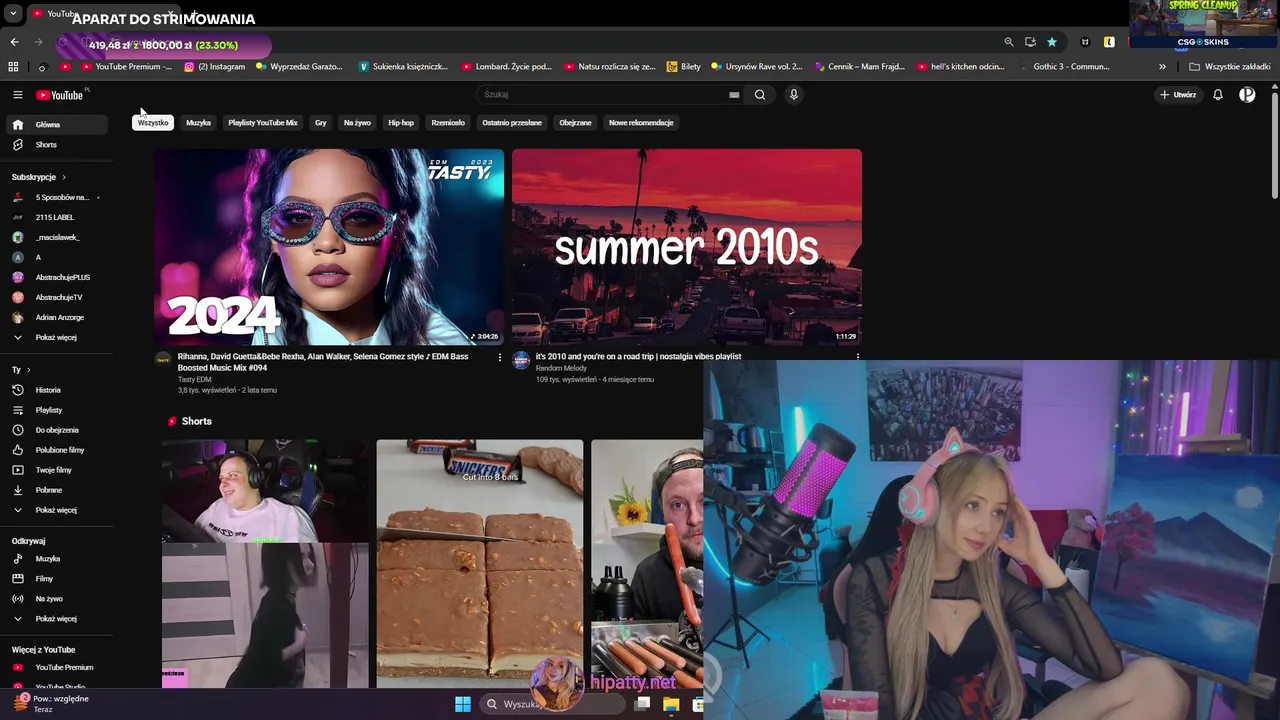Select Ostatnio przesłane filter chip
The height and width of the screenshot is (720, 1280).
coord(512,123)
